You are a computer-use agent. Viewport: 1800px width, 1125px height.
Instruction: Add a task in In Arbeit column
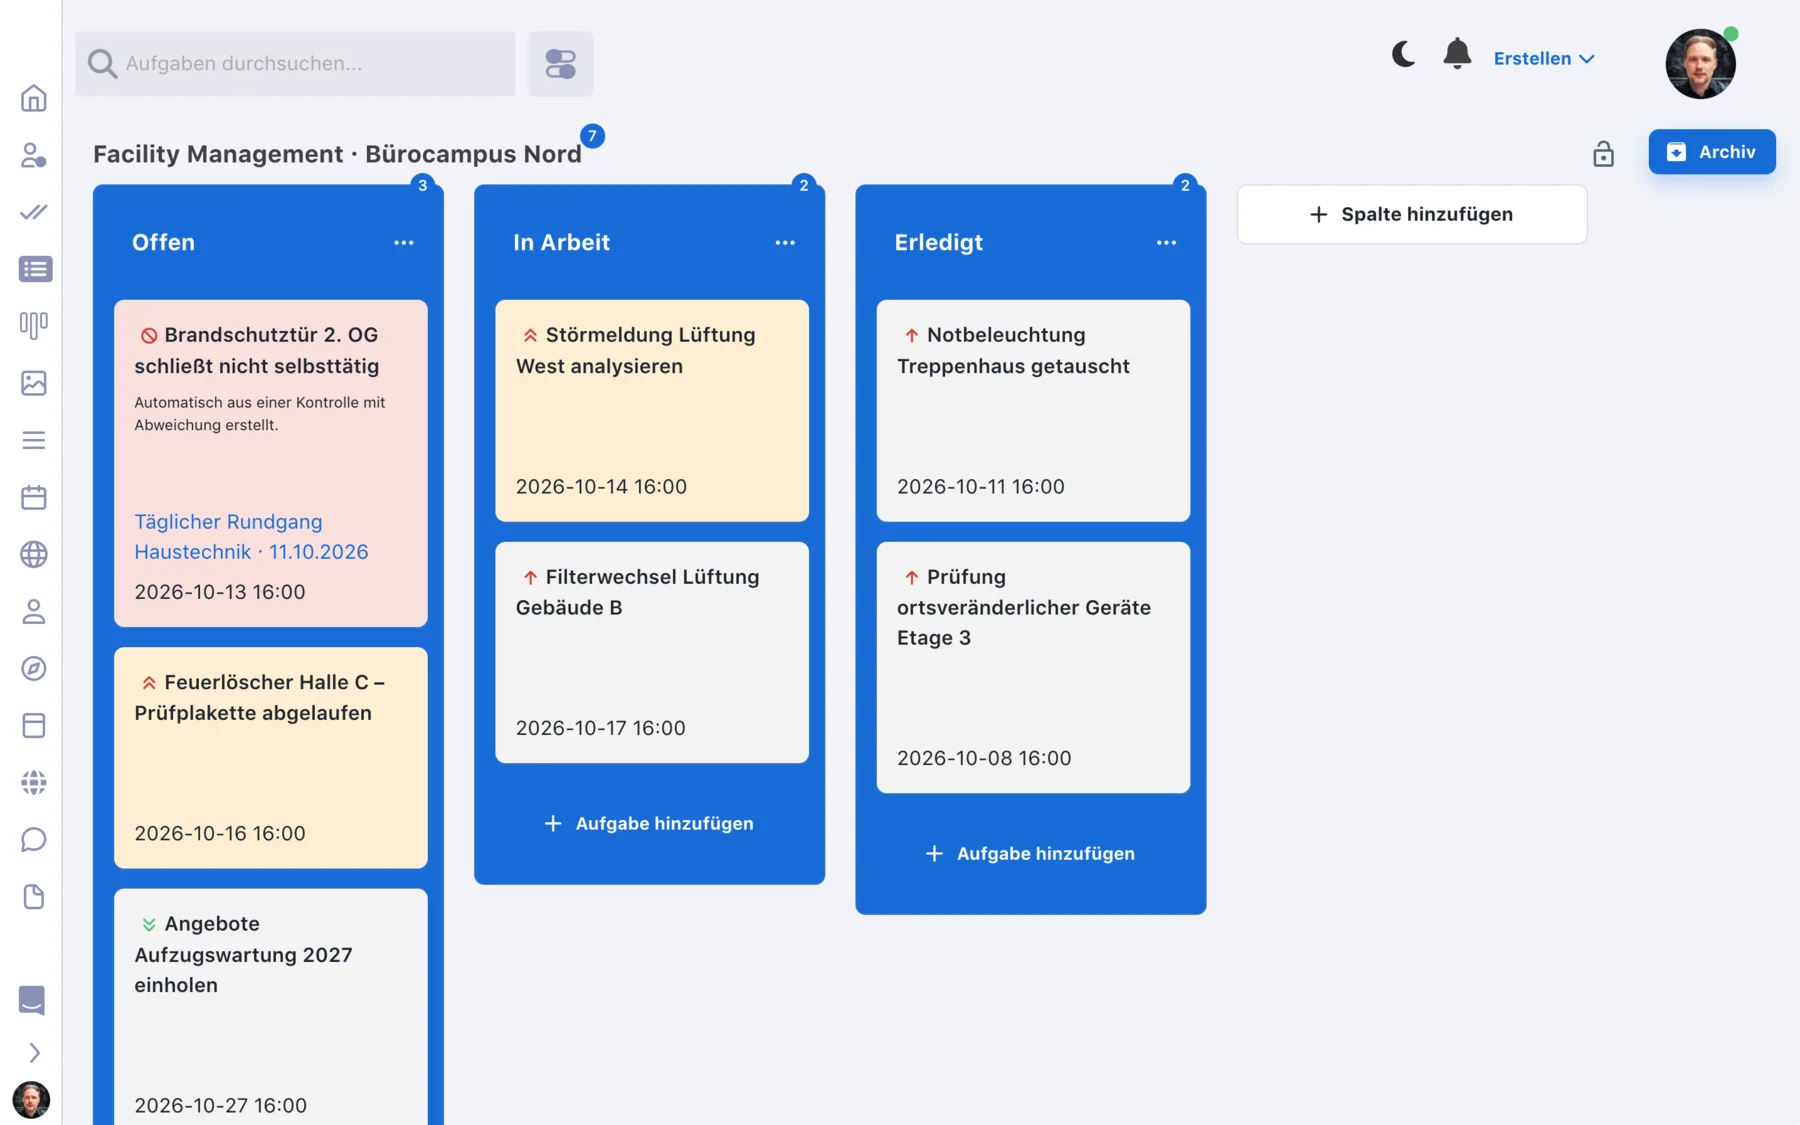650,824
